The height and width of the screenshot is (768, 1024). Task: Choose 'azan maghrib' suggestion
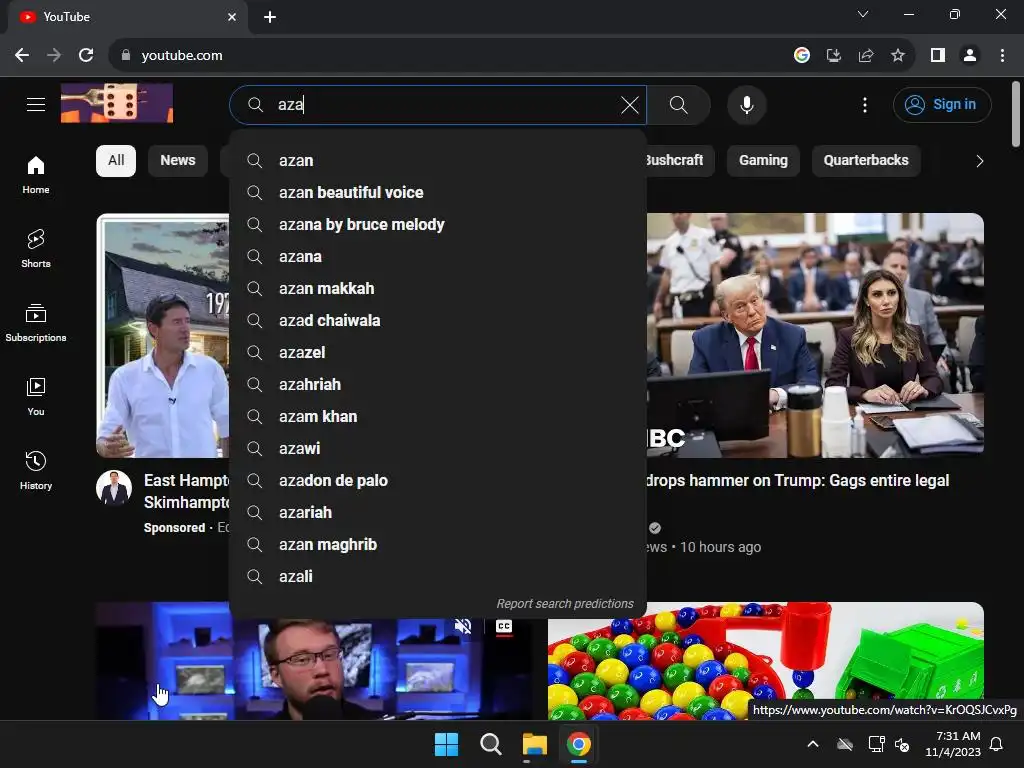[x=438, y=545]
